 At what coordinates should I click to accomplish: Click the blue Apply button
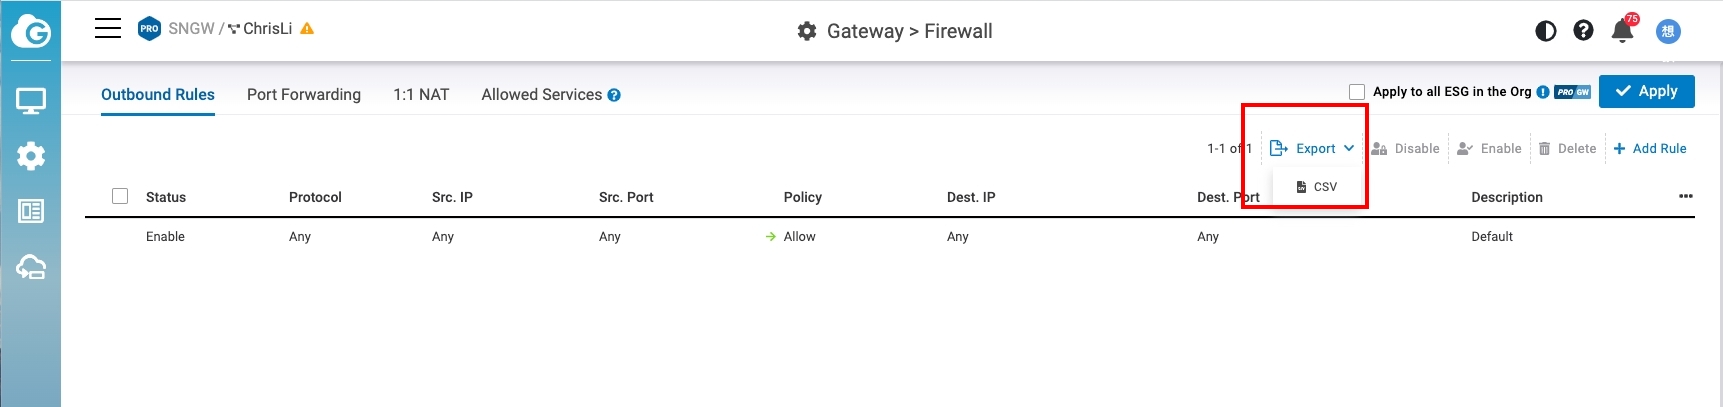pos(1646,91)
